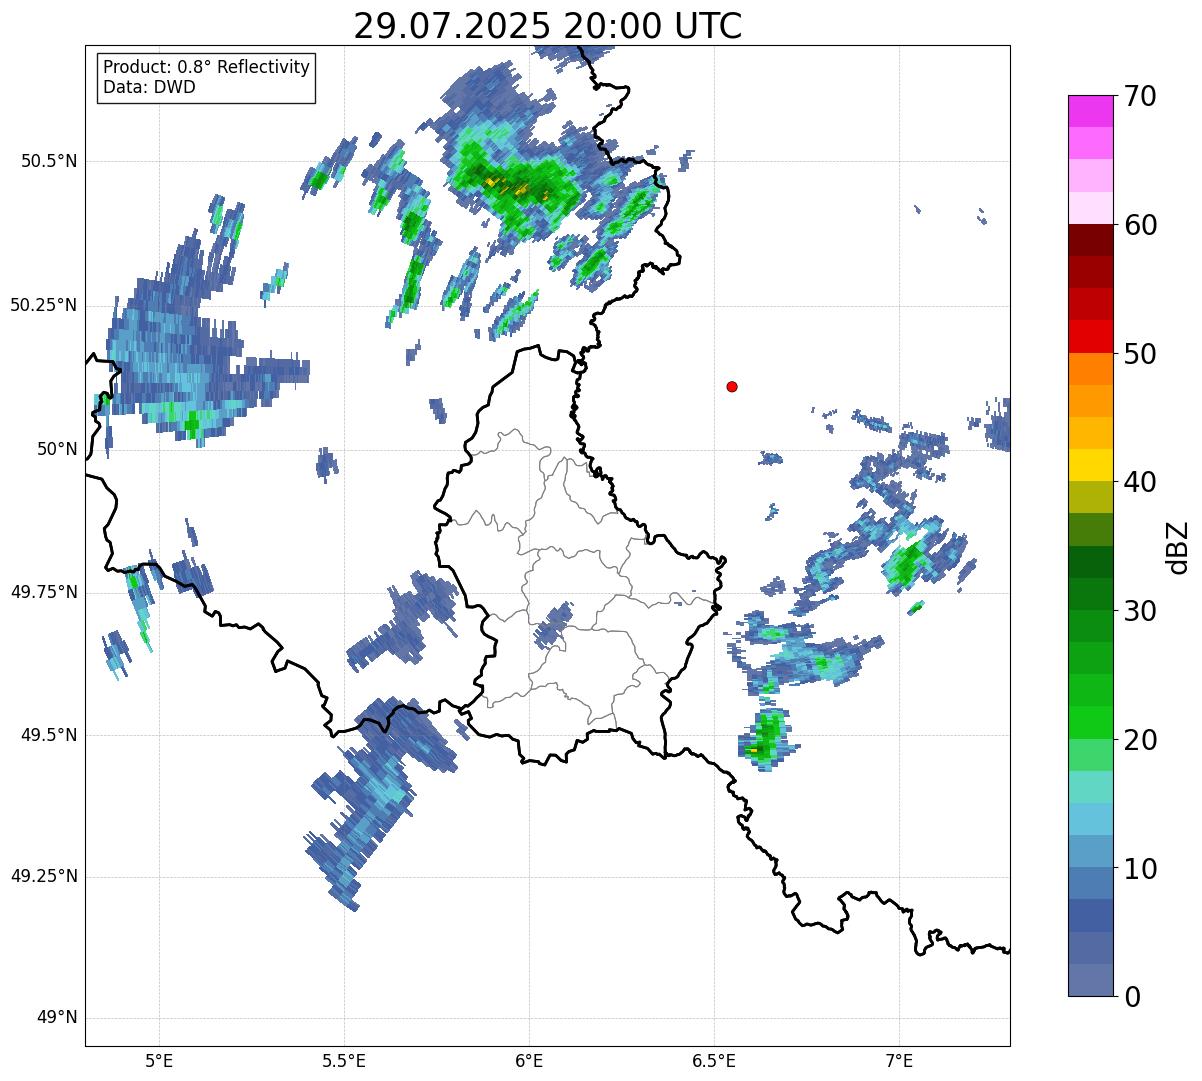The height and width of the screenshot is (1081, 1202).
Task: Click the '5°E' longitude tick label
Action: tap(160, 1062)
